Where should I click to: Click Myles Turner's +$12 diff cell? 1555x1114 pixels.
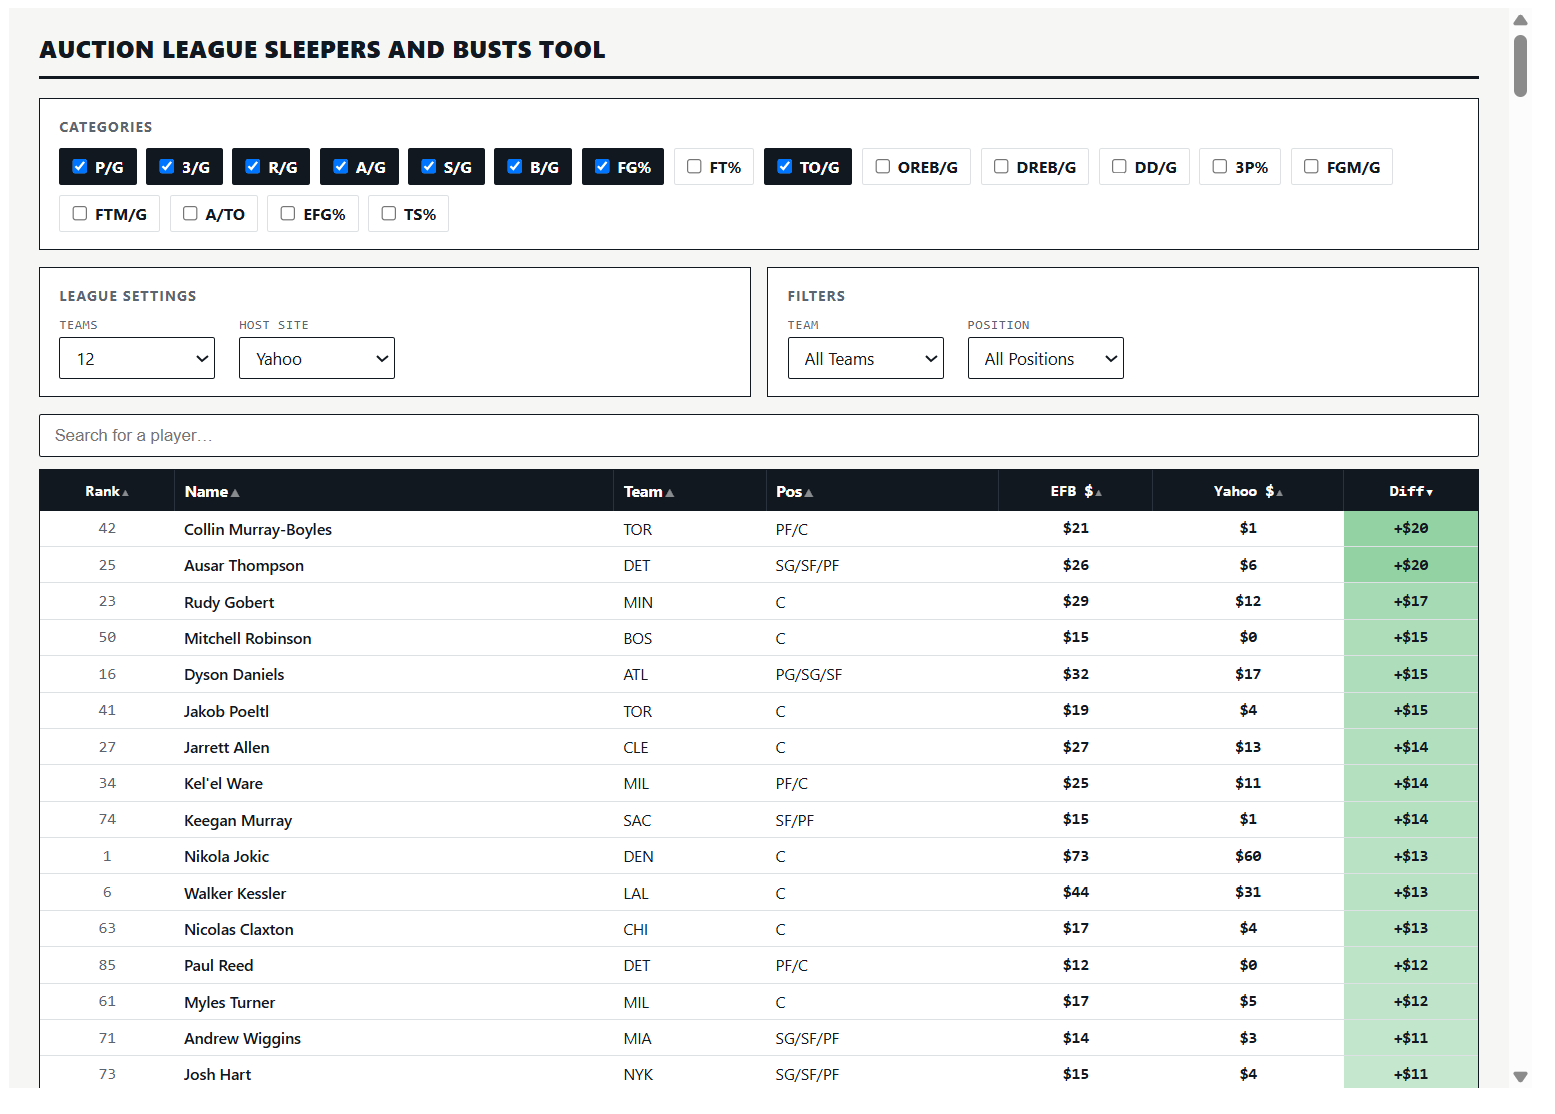(x=1411, y=1002)
